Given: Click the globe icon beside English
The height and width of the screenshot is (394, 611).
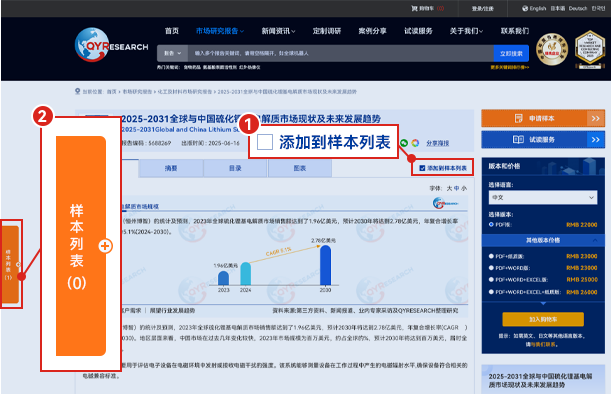Looking at the screenshot, I should tap(525, 8).
